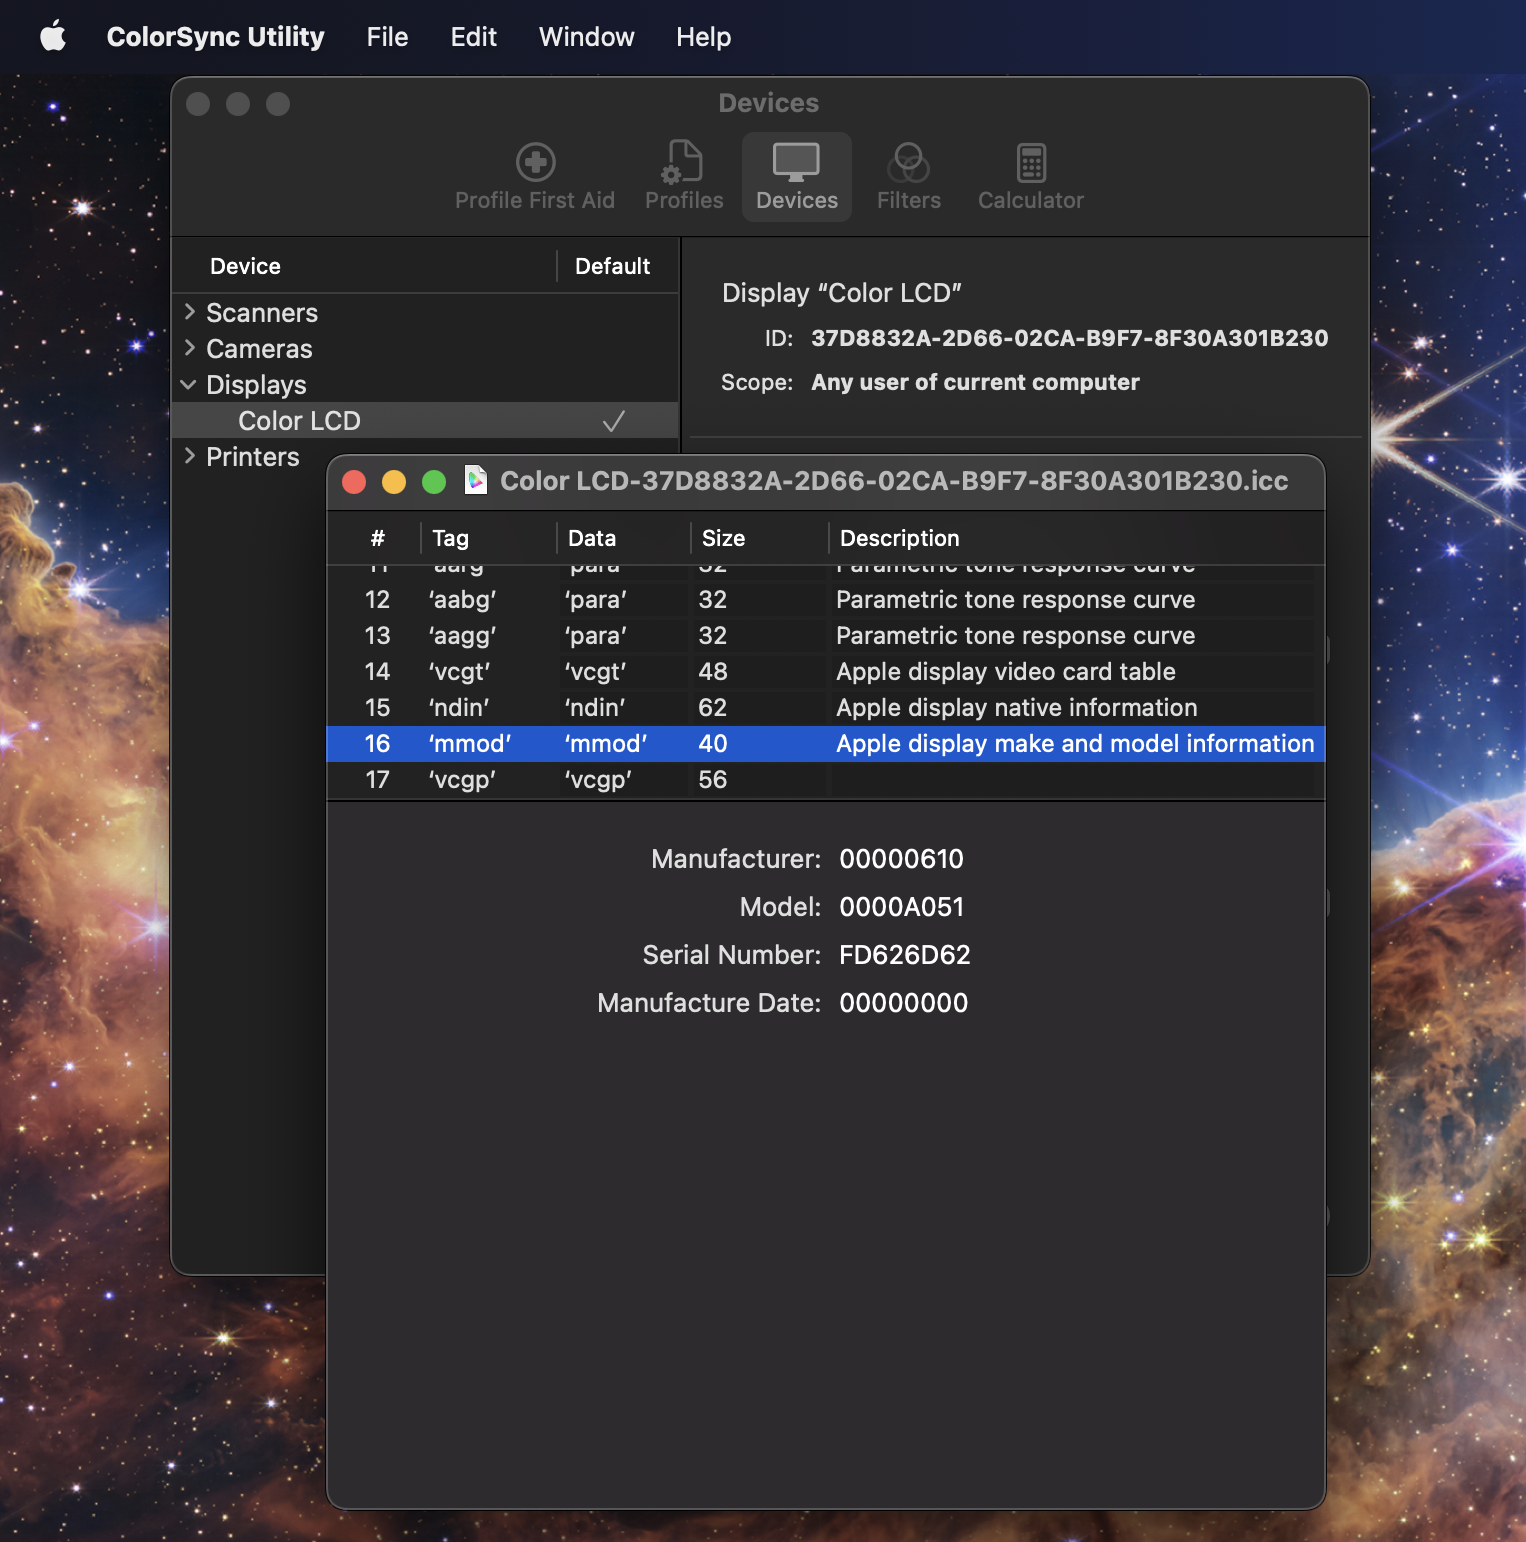Click the display ID value in Devices window
Screen dimensions: 1526x1542
1069,338
